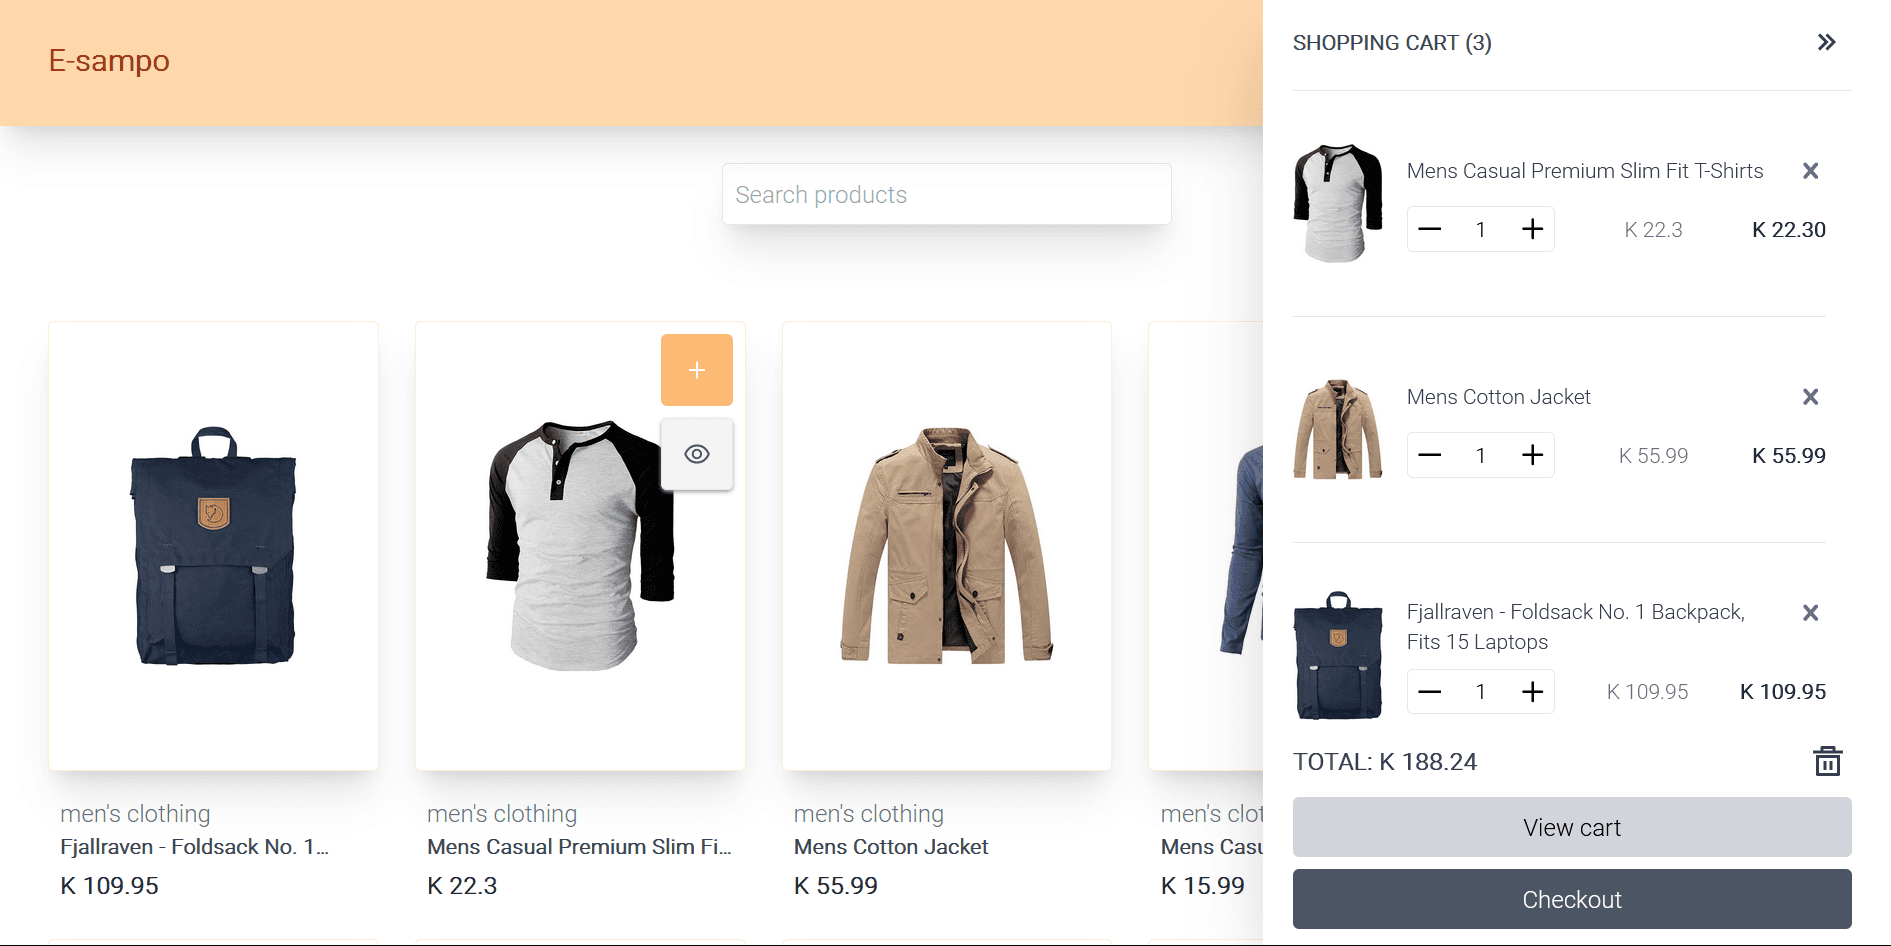Decrease quantity of Slim Fit T-Shirts
This screenshot has width=1891, height=946.
click(1430, 229)
